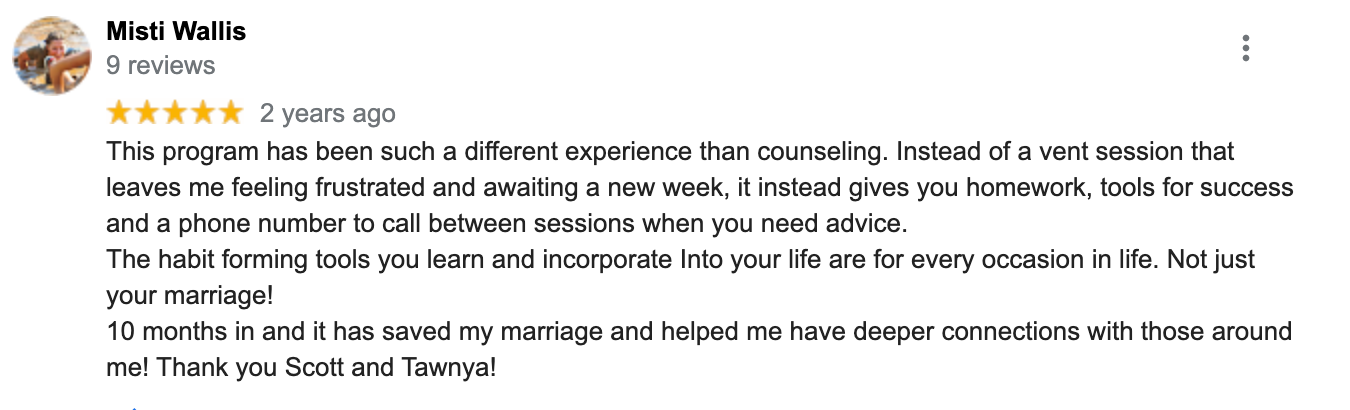Click the fifth gold rating star
1350x410 pixels.
point(230,113)
